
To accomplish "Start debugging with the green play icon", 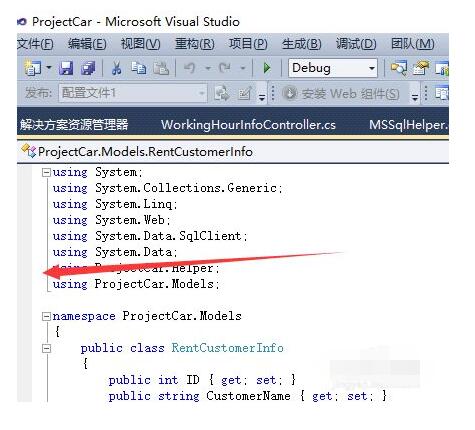I will point(267,68).
